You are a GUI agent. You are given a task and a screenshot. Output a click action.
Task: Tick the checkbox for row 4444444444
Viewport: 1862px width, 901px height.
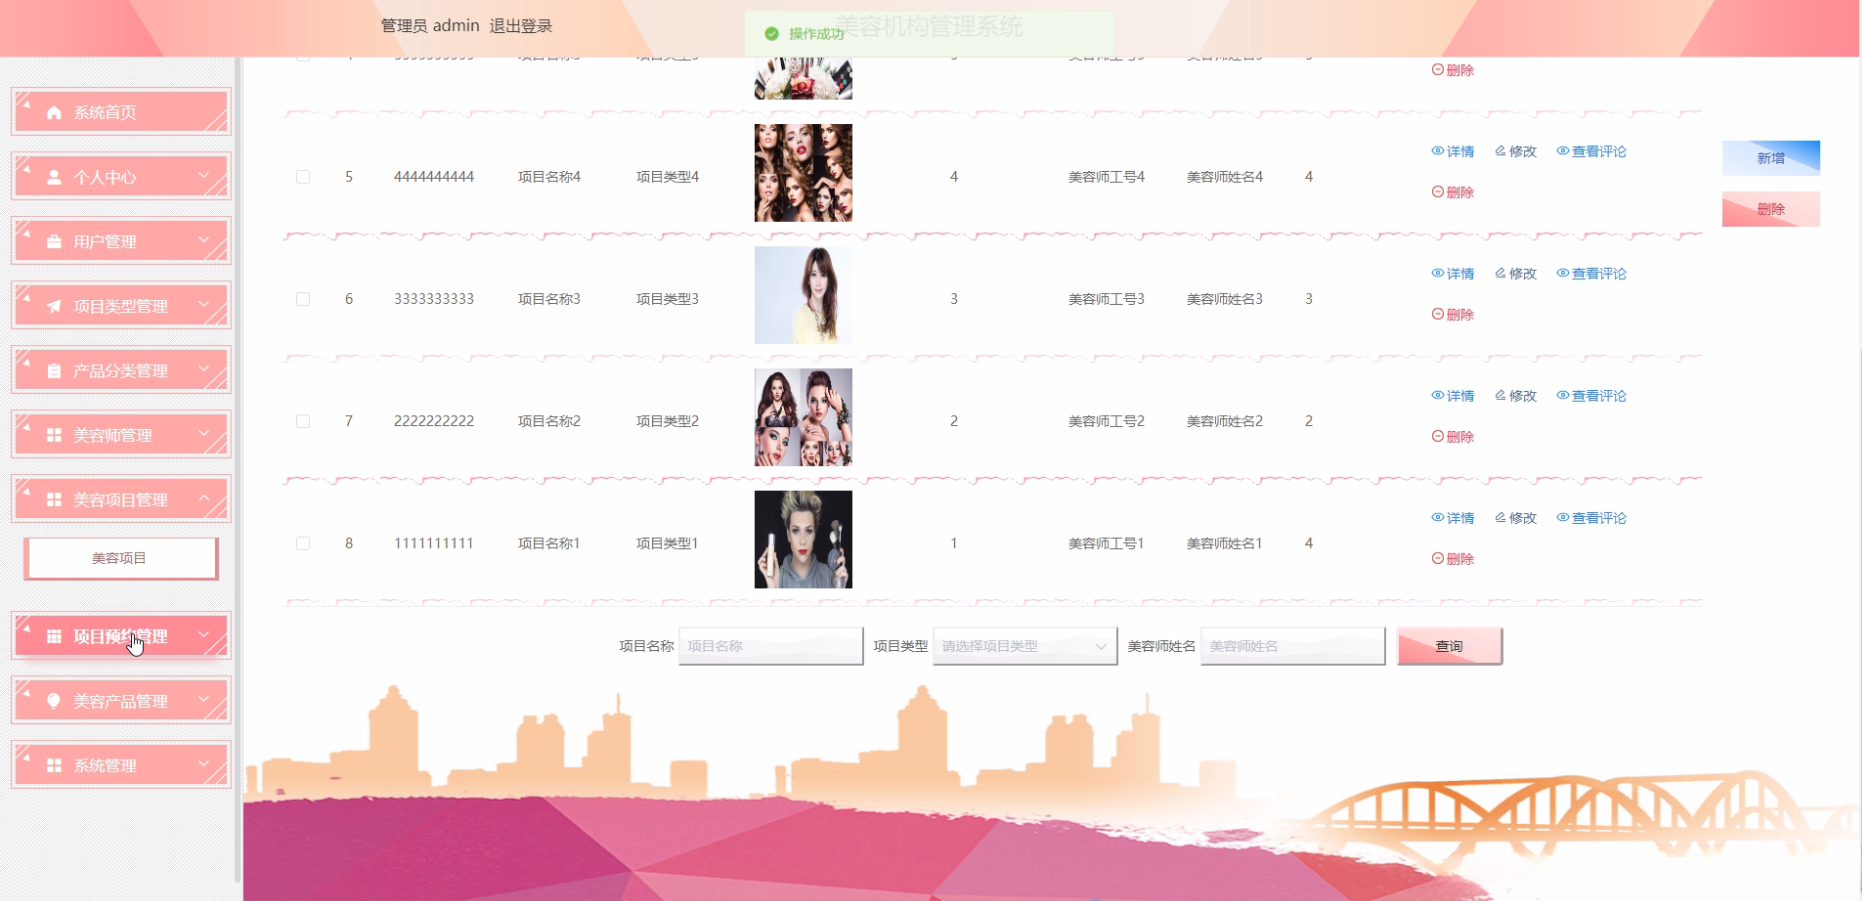(303, 177)
